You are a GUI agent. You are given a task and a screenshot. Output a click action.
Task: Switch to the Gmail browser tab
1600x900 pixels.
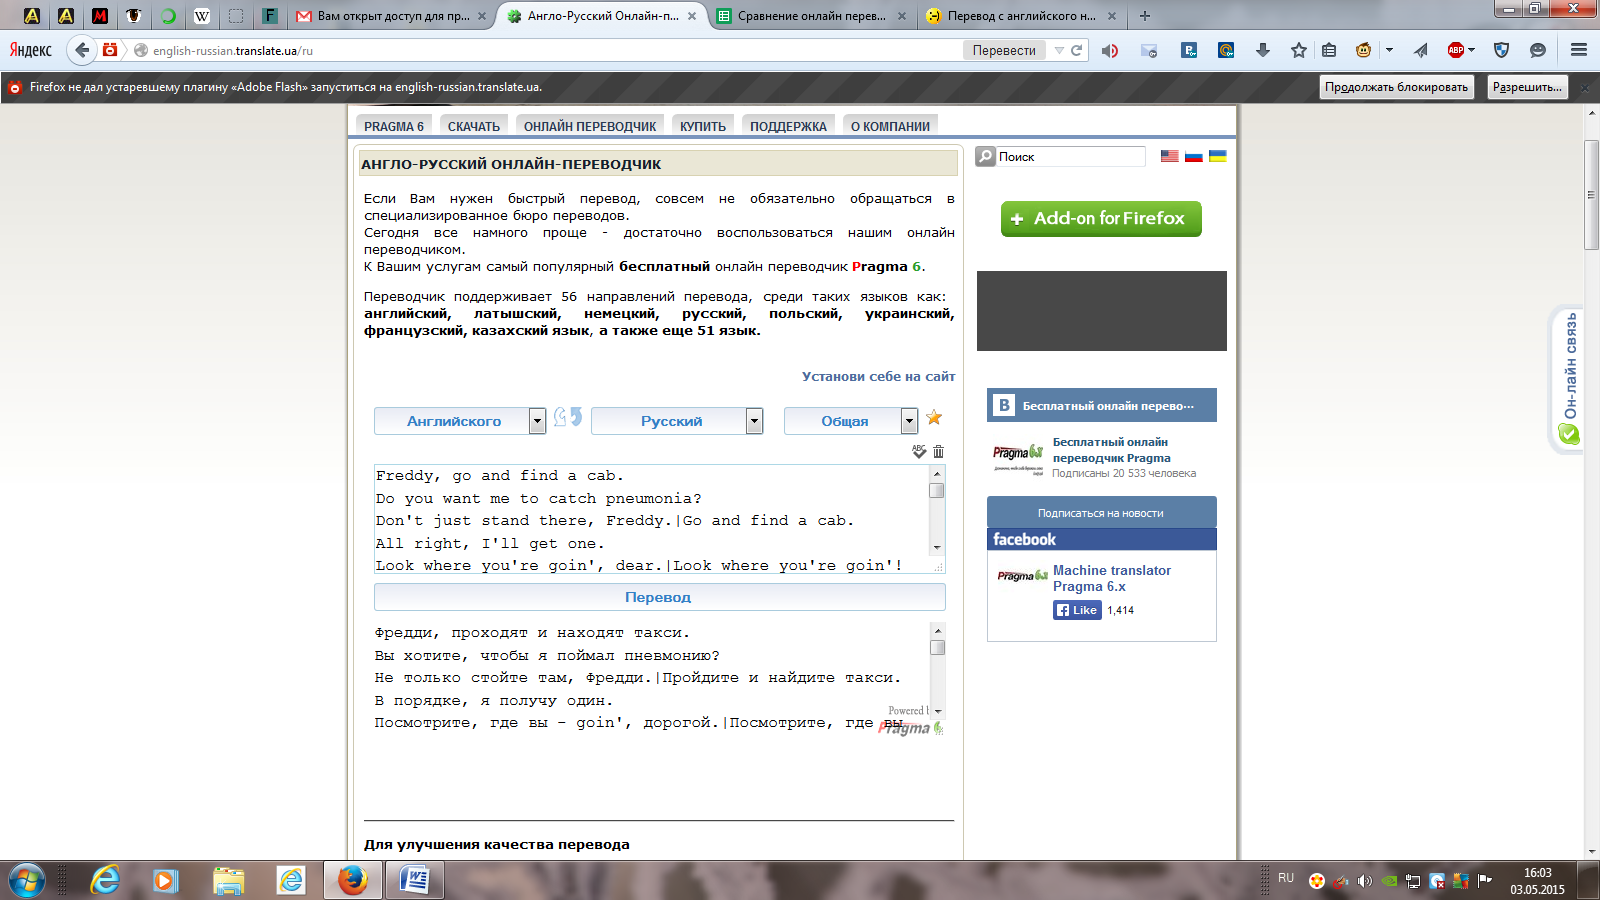click(392, 16)
